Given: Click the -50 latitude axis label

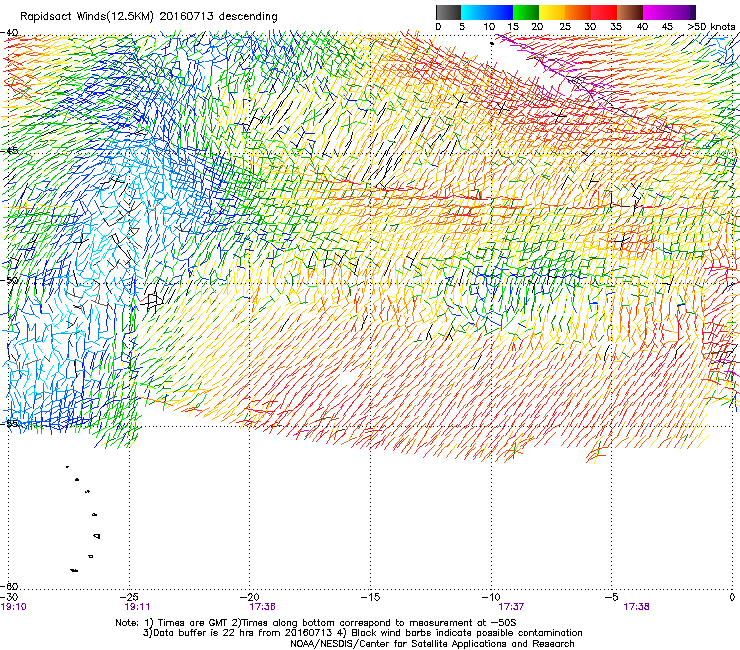Looking at the screenshot, I should [x=9, y=280].
